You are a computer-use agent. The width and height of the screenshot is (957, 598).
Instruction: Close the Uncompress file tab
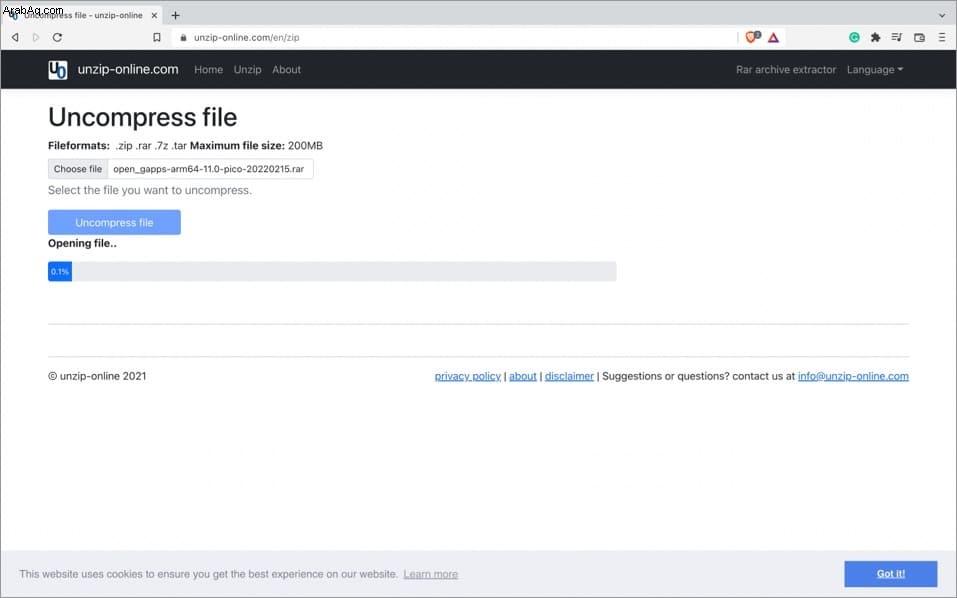(x=154, y=15)
